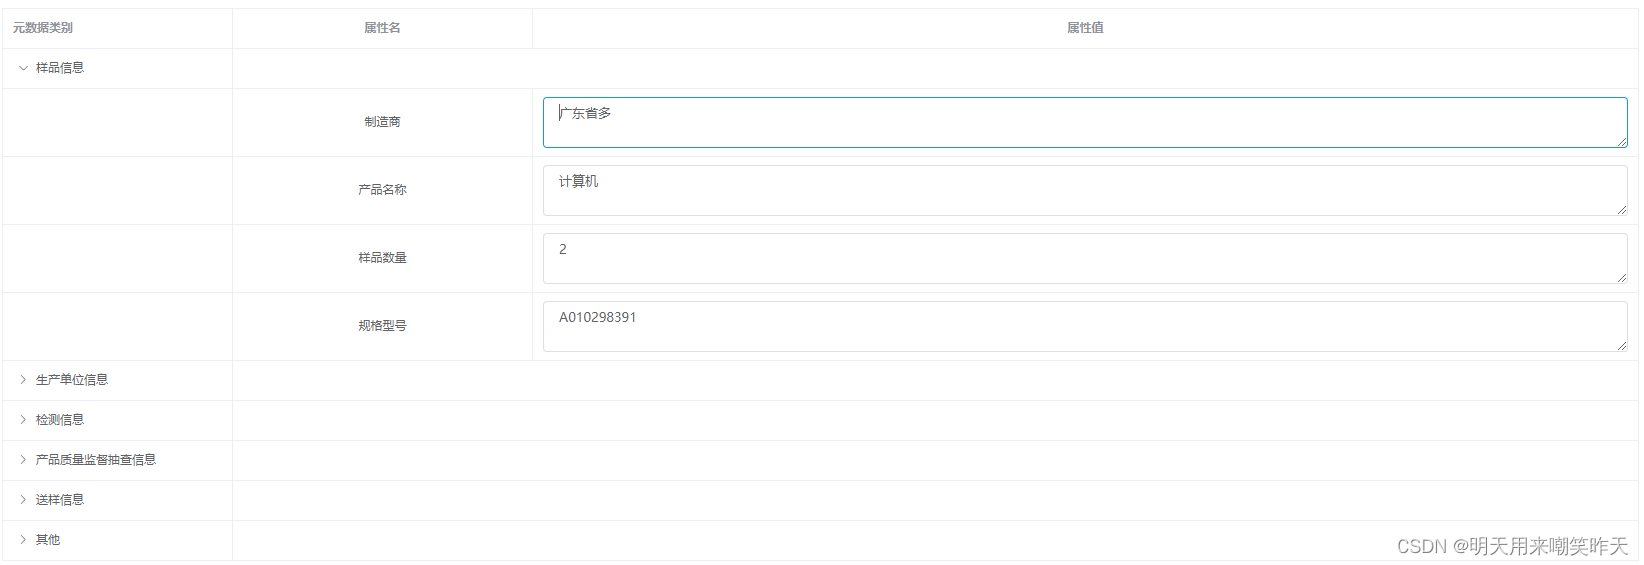Click resize grip on 规格型号 textarea
The height and width of the screenshot is (565, 1644).
[1622, 346]
